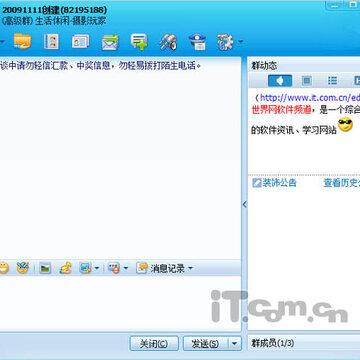Click the send picture icon

pyautogui.click(x=45, y=268)
